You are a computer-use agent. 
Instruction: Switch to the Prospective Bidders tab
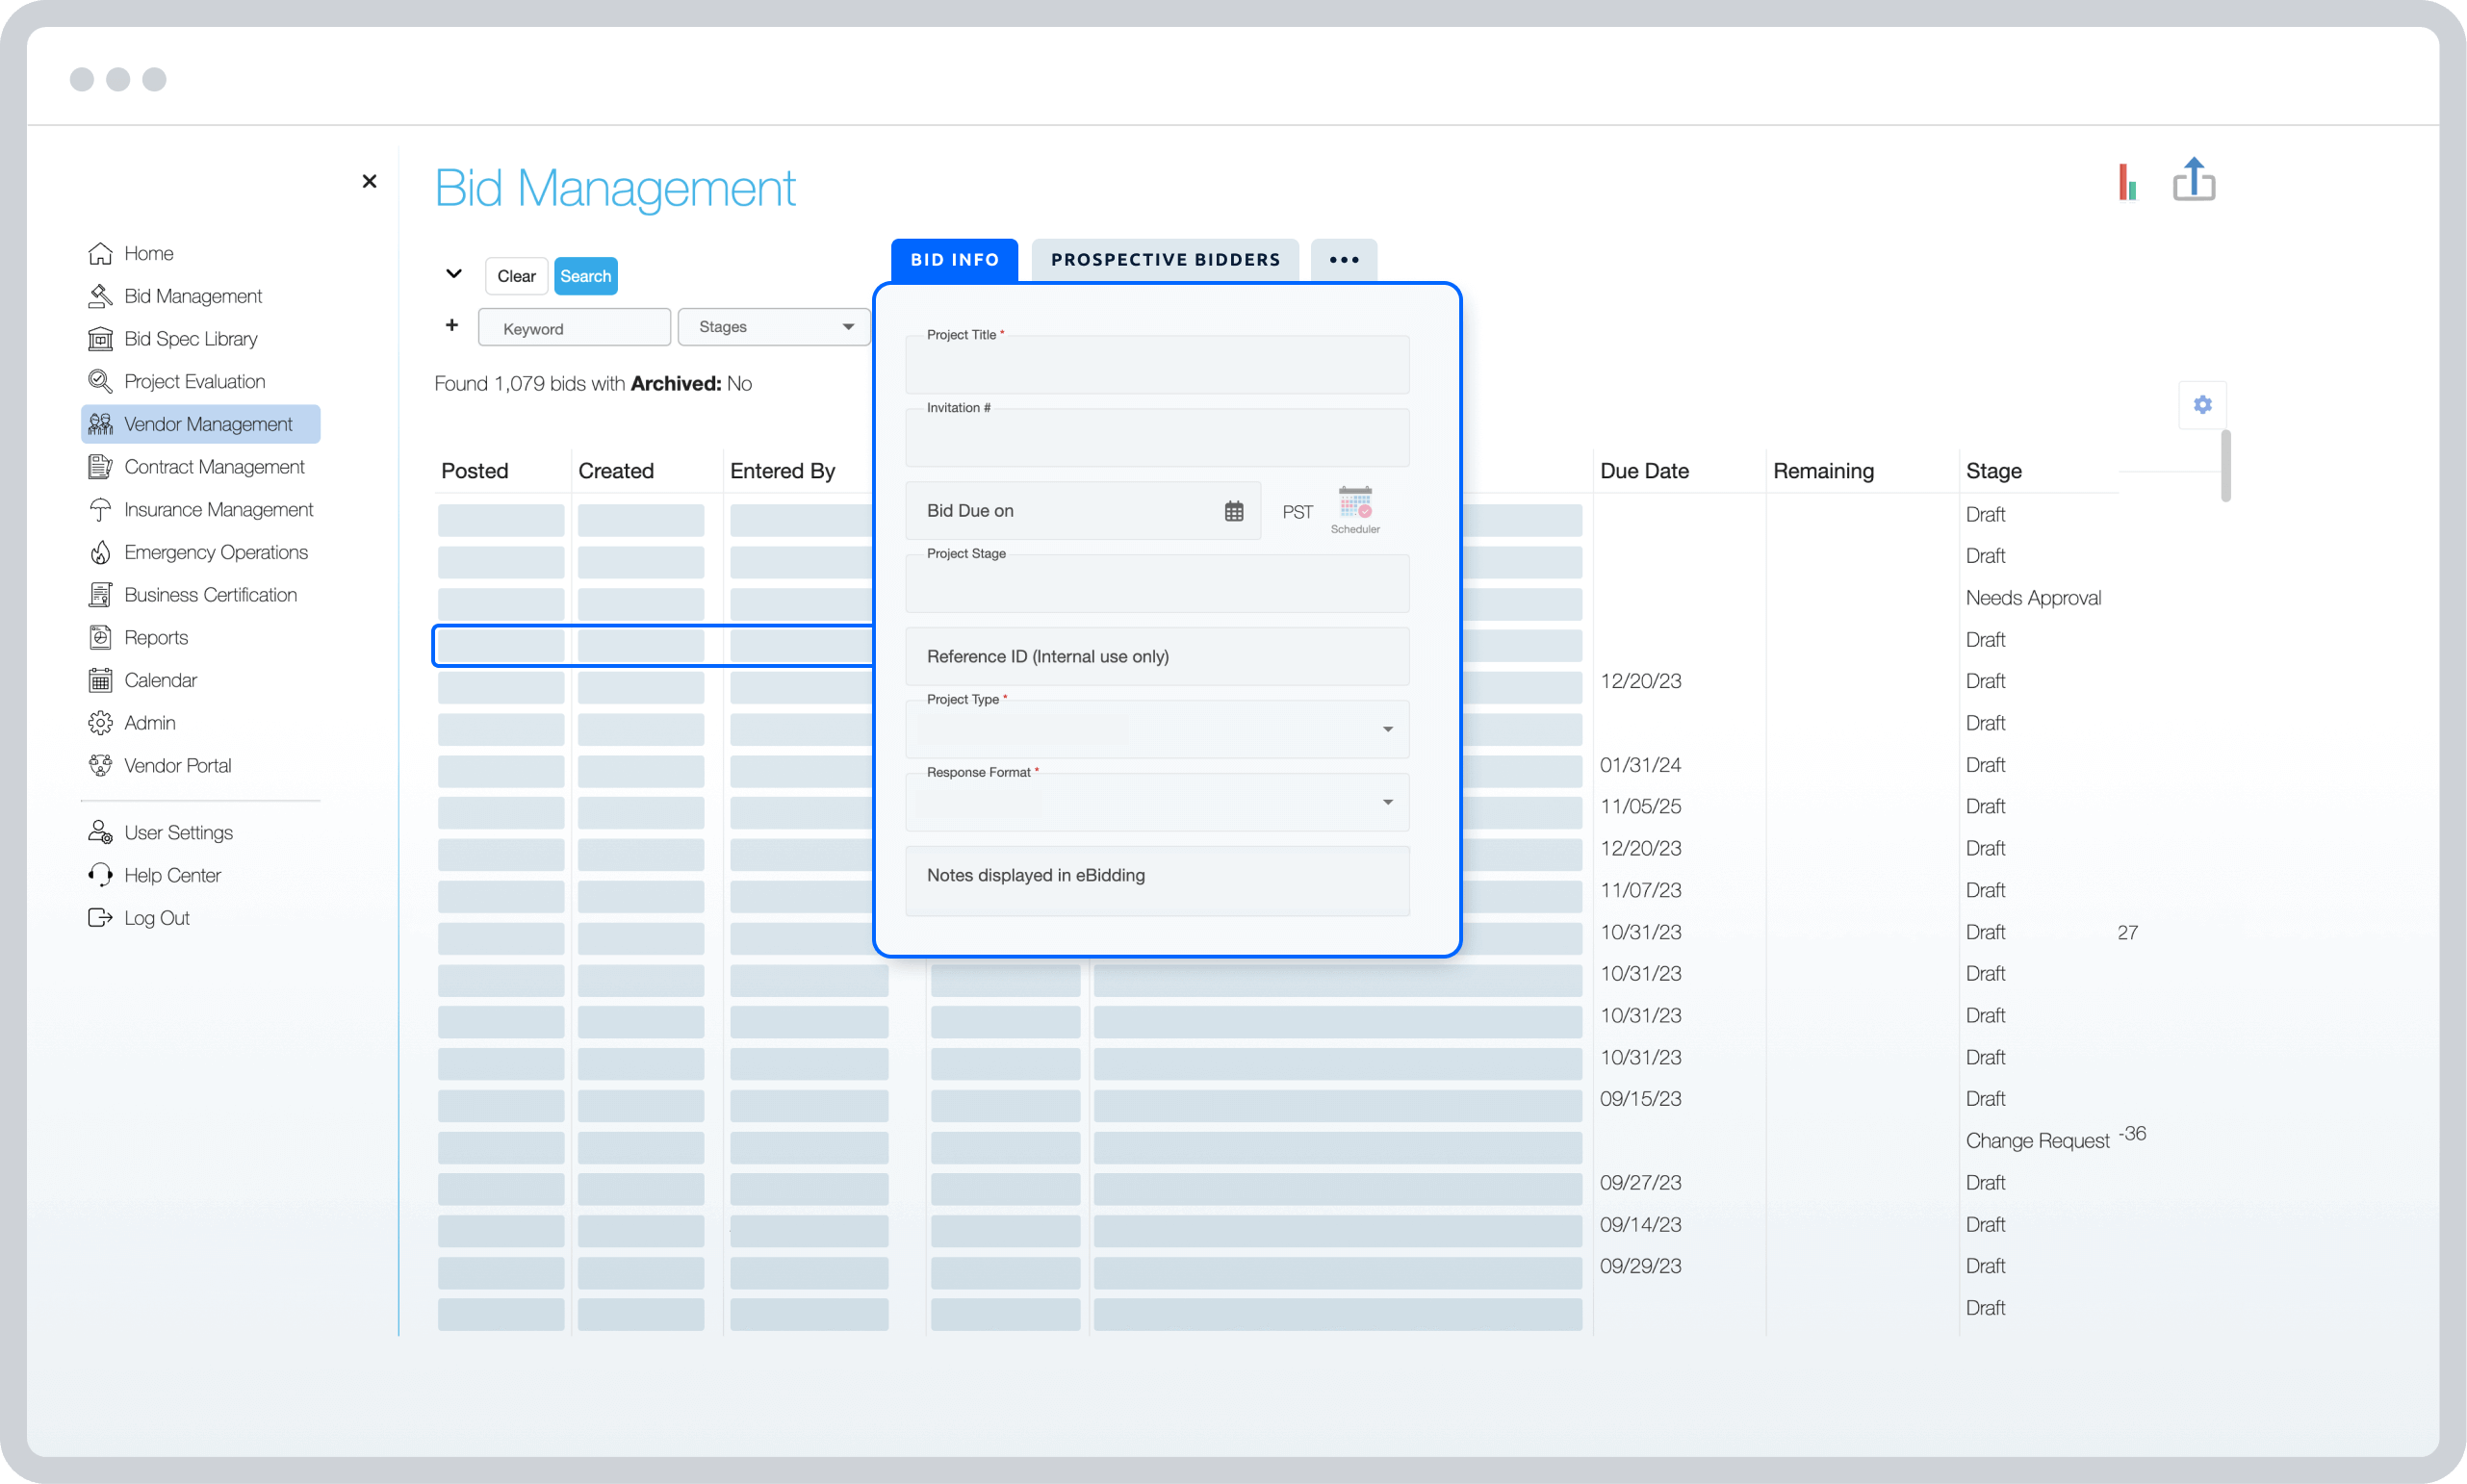1164,259
